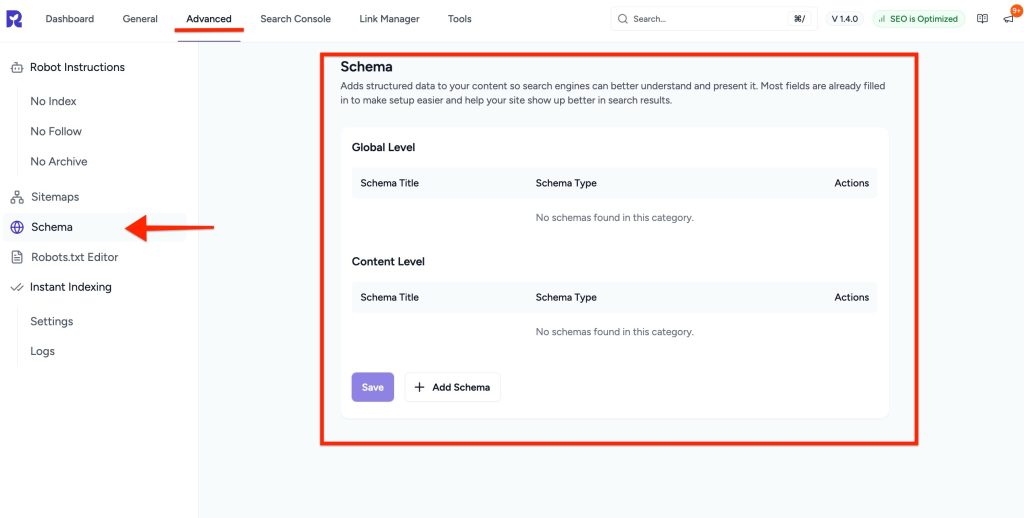The height and width of the screenshot is (518, 1024).
Task: Click the Robot Instructions robot icon
Action: (17, 68)
